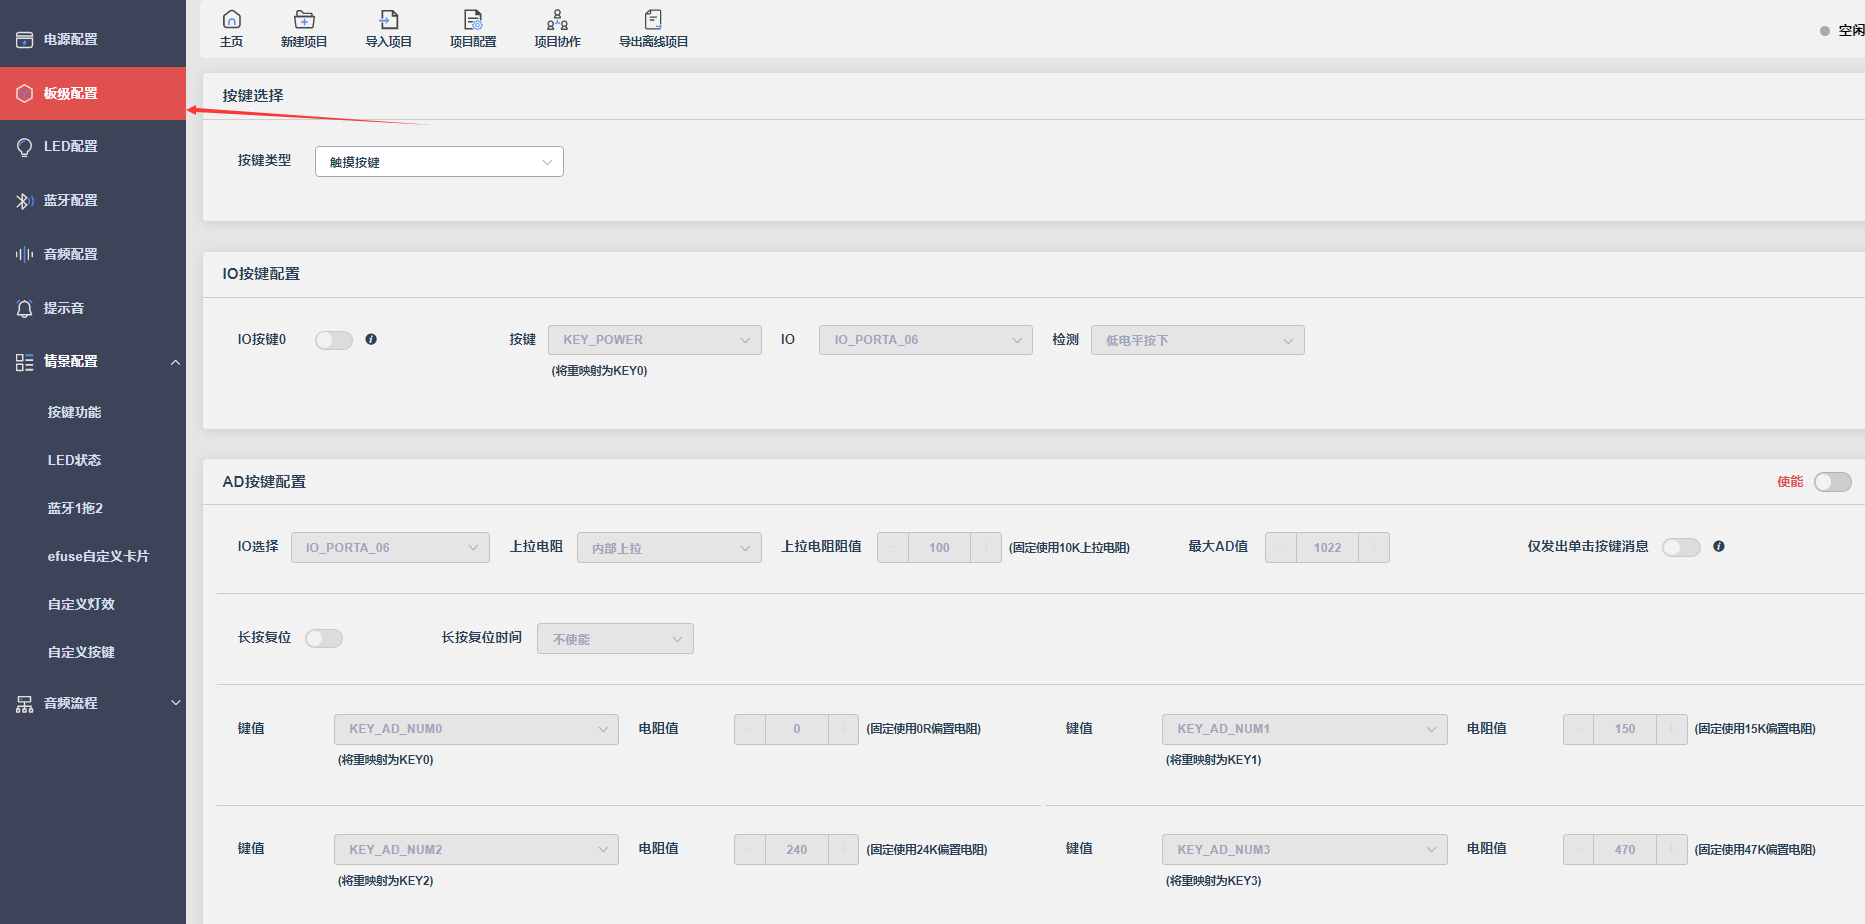Increase the KEY_AD_NUM1 电阻值 stepper
The width and height of the screenshot is (1865, 924).
coord(1672,729)
